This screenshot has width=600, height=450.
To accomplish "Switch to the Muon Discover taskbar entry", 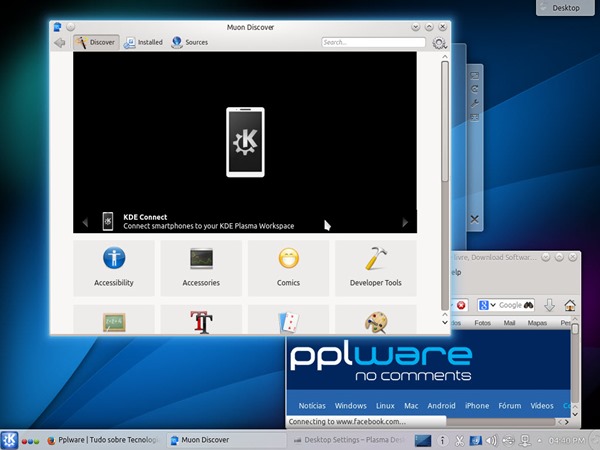I will point(226,440).
